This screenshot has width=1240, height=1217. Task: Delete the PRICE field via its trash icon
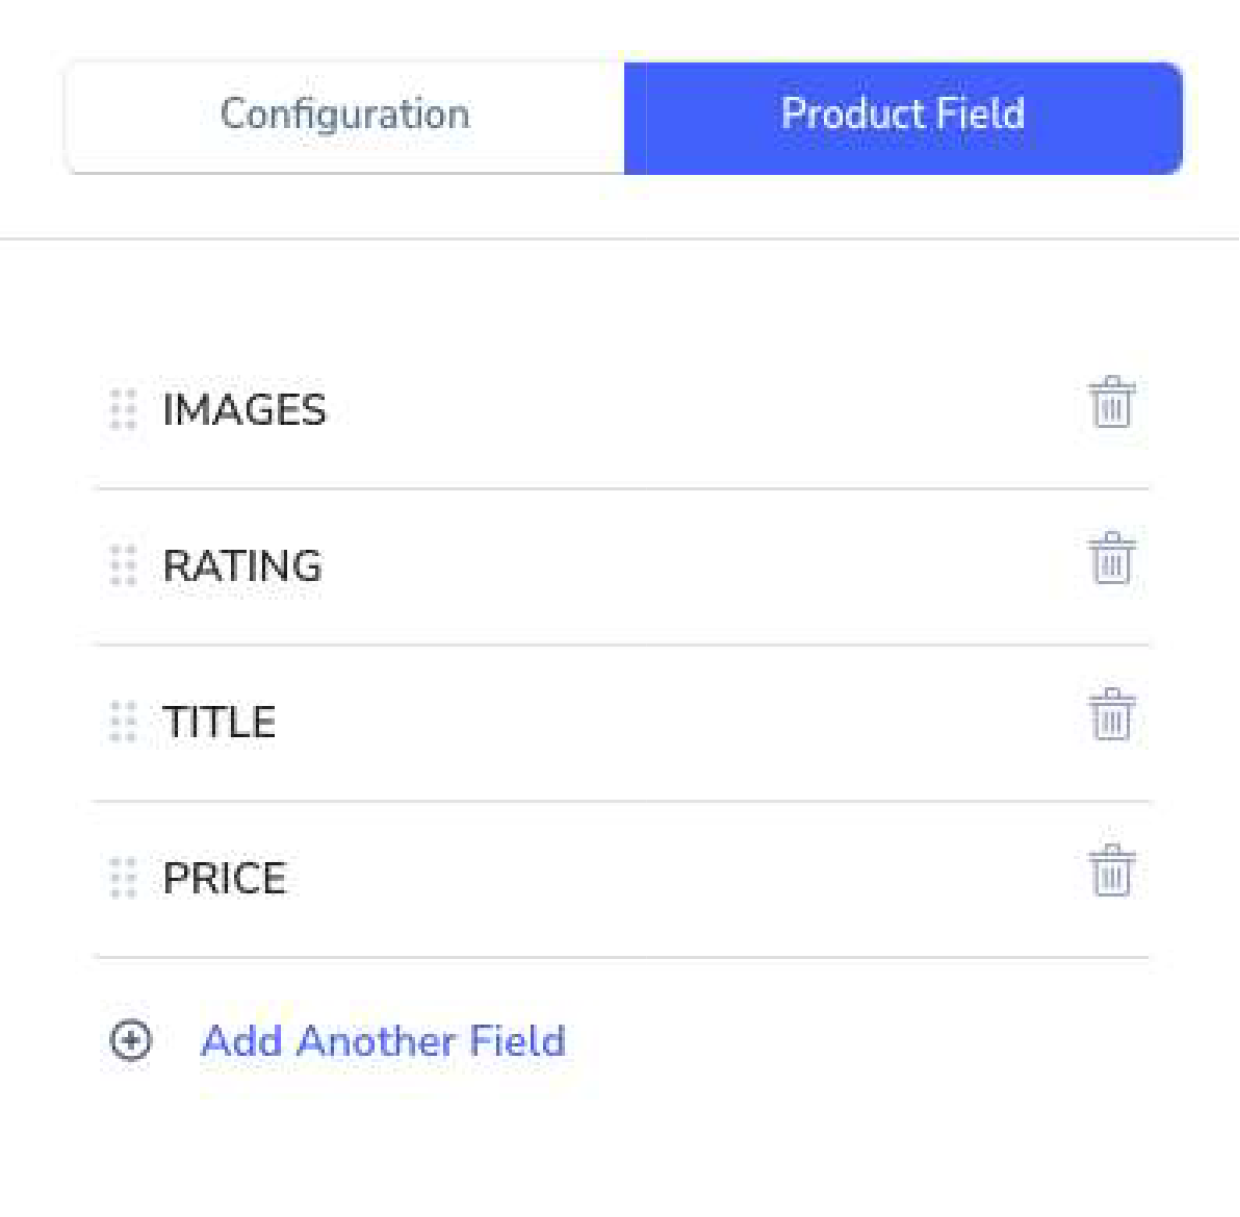pos(1112,870)
